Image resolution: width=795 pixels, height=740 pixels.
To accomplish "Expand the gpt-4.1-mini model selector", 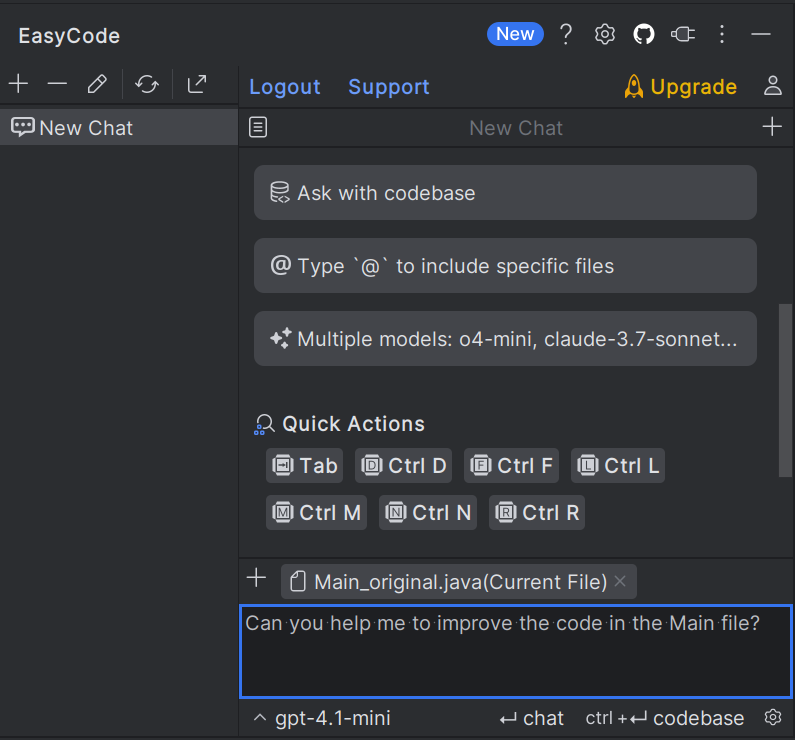I will [x=322, y=718].
